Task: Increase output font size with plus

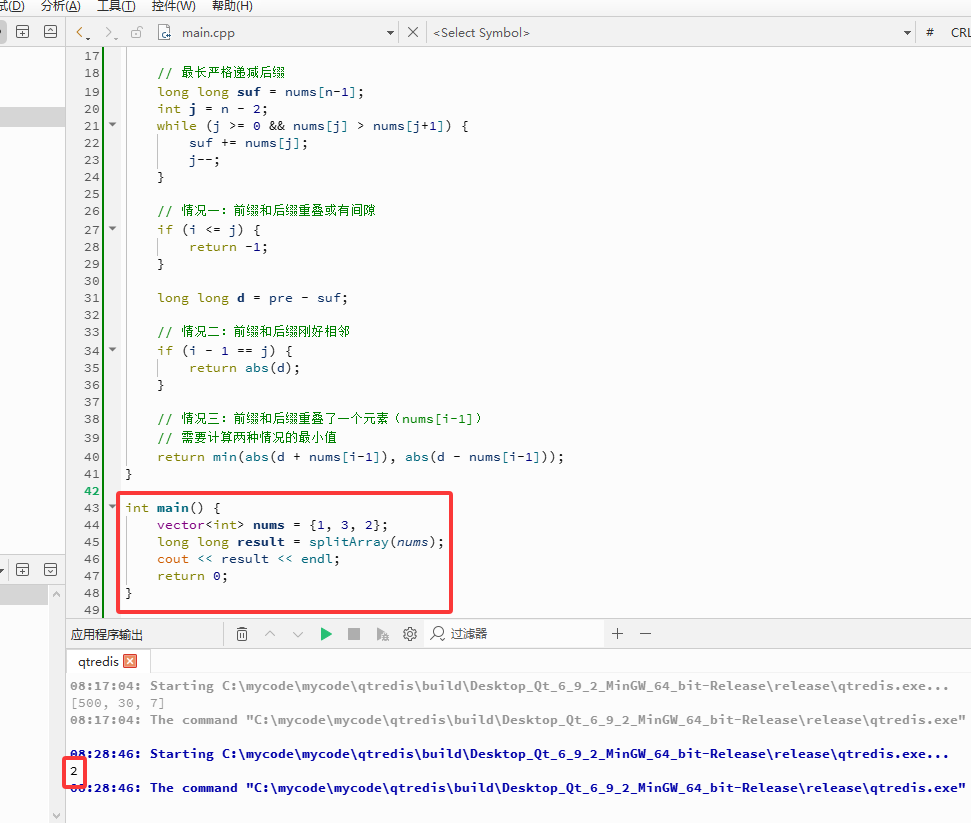Action: (x=617, y=634)
